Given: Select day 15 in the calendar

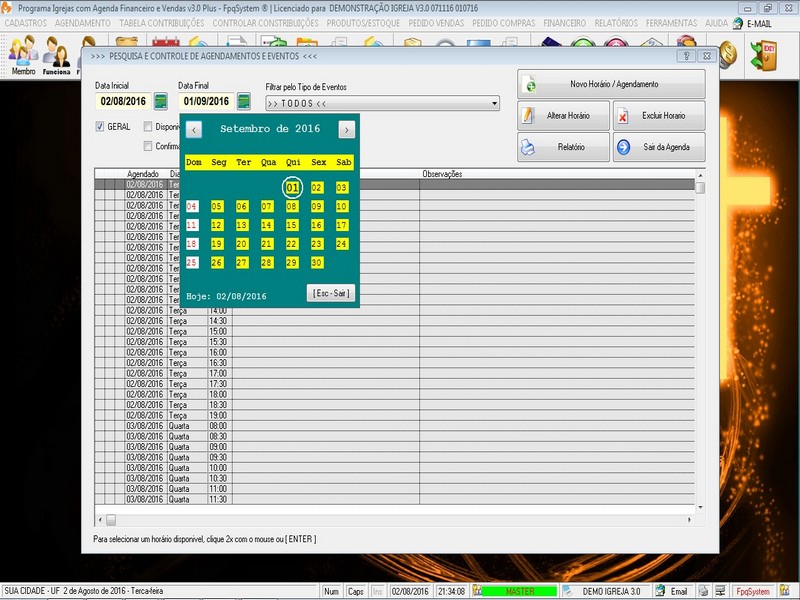Looking at the screenshot, I should point(292,225).
